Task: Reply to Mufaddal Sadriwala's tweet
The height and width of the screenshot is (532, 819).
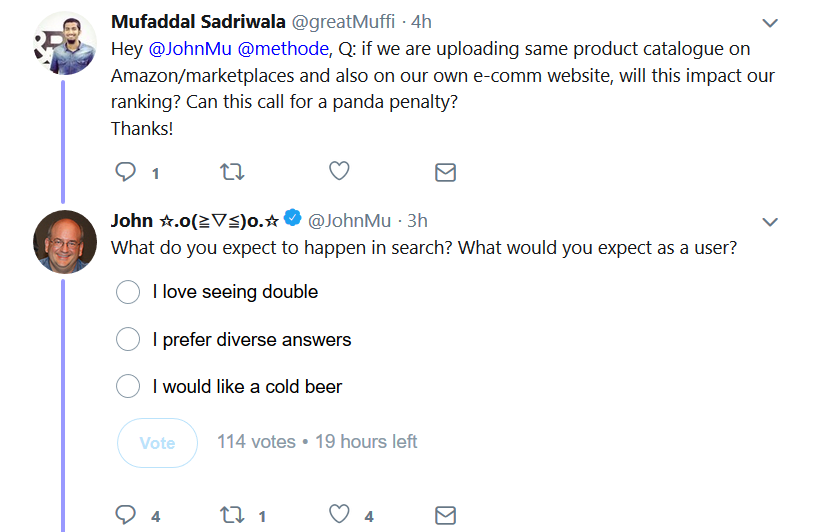Action: pos(126,172)
